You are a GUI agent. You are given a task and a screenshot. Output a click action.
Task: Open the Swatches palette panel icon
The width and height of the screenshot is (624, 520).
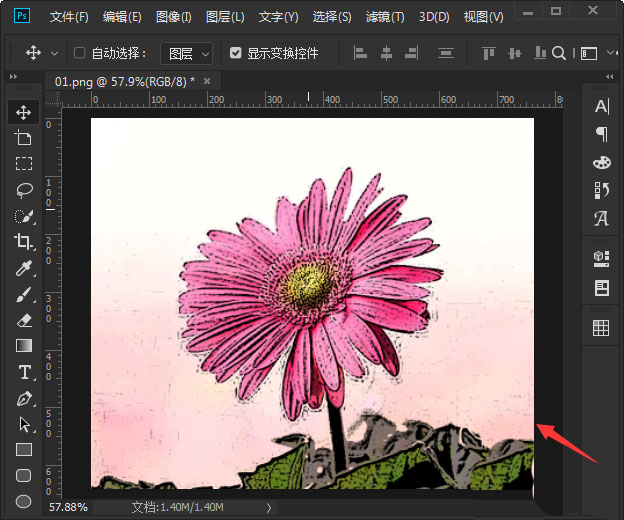601,162
